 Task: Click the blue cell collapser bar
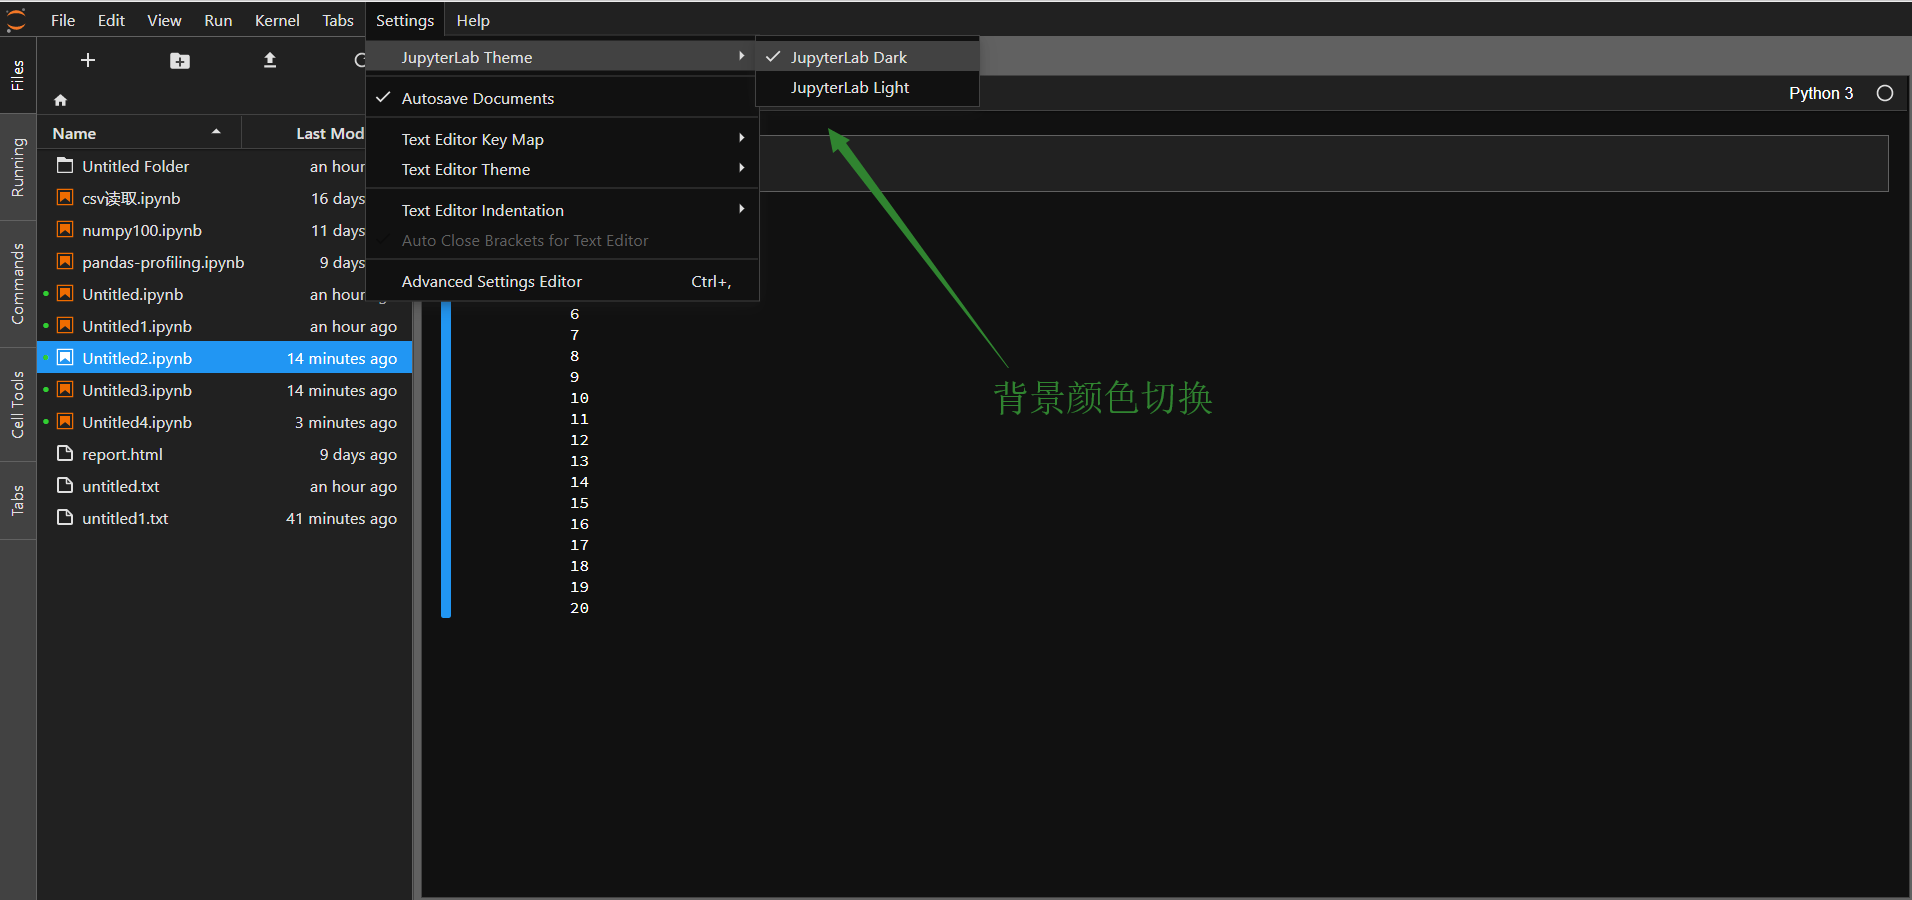[x=446, y=459]
